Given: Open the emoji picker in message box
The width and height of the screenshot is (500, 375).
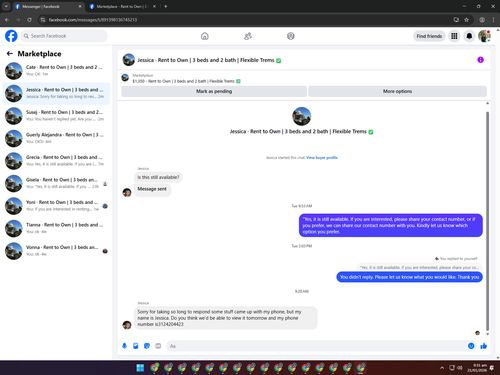Looking at the screenshot, I should pos(471,346).
